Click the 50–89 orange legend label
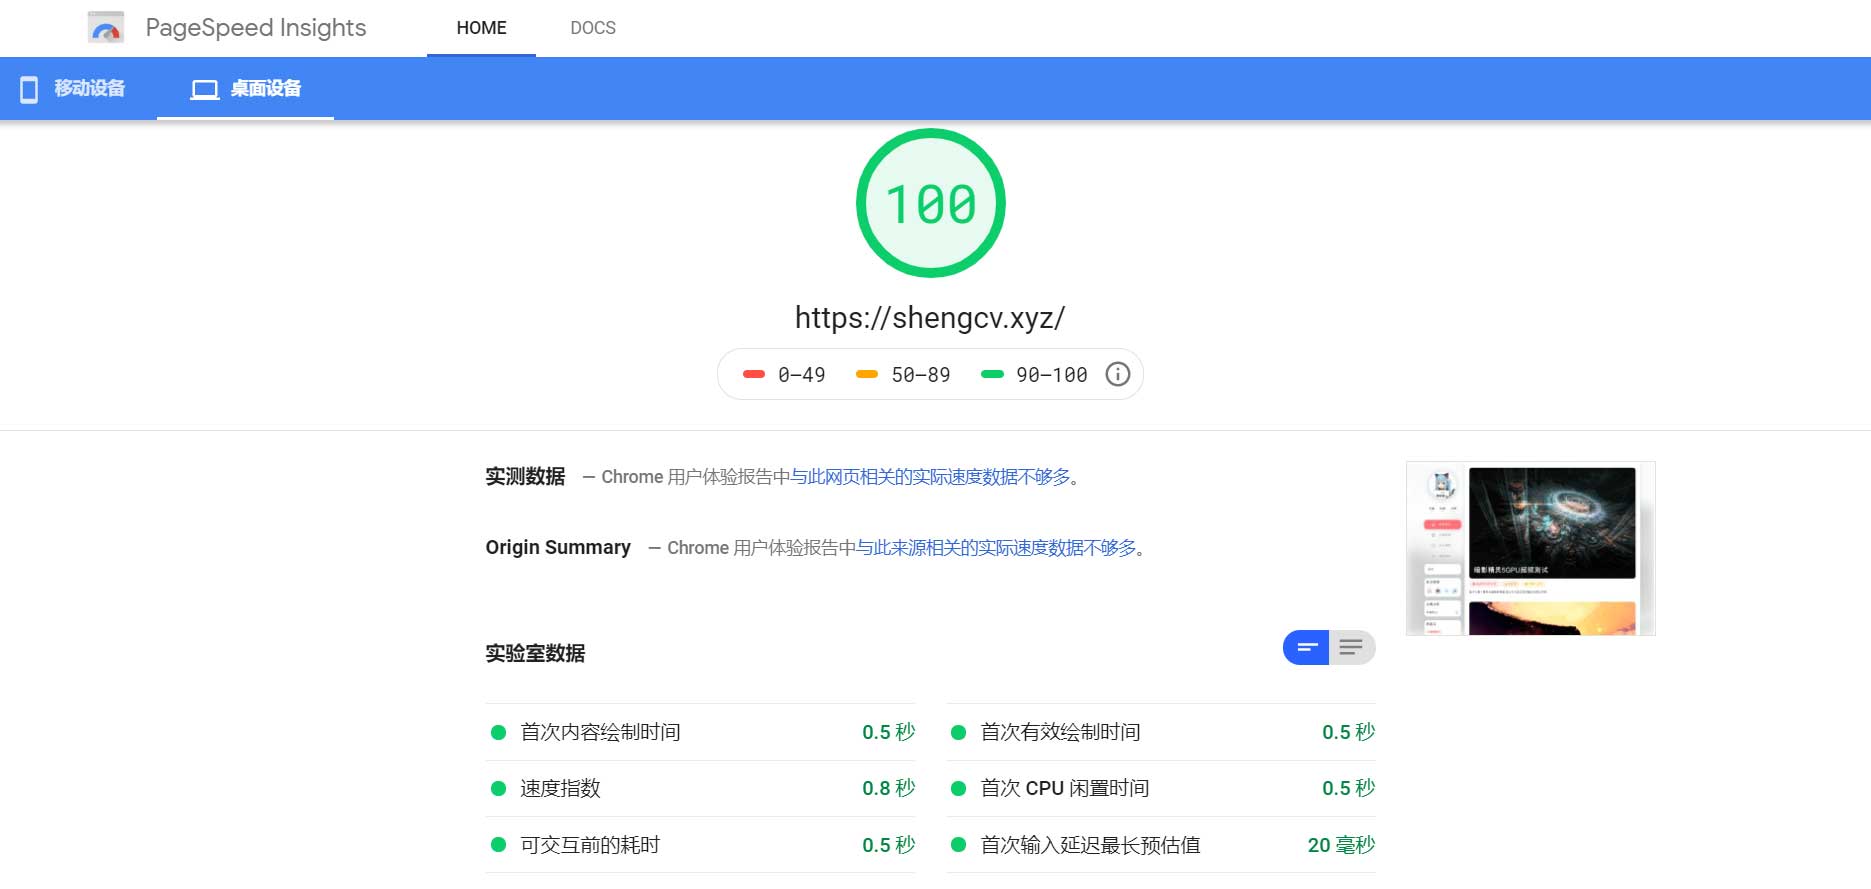This screenshot has height=889, width=1871. coord(921,375)
